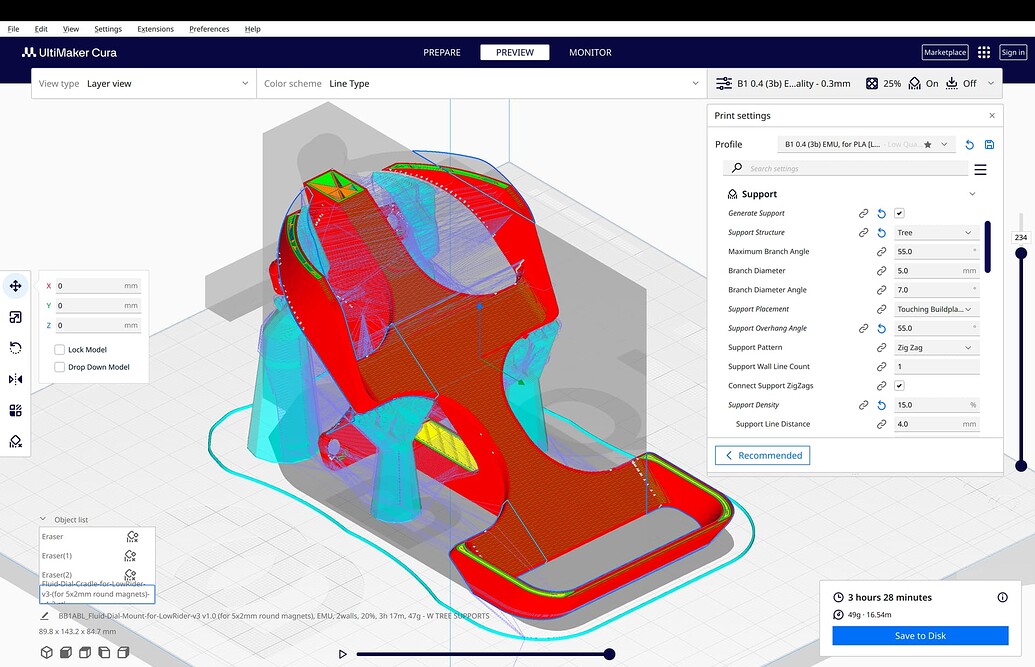
Task: Enable the Drop Down Model checkbox
Action: click(x=60, y=367)
